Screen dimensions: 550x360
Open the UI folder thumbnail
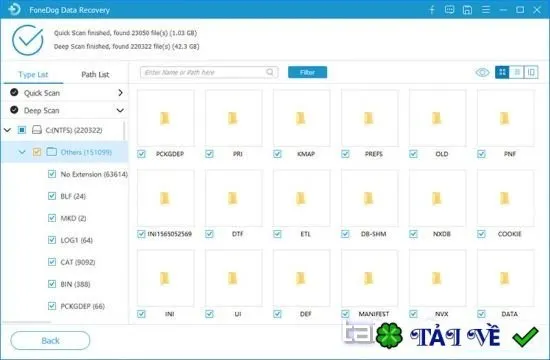233,278
